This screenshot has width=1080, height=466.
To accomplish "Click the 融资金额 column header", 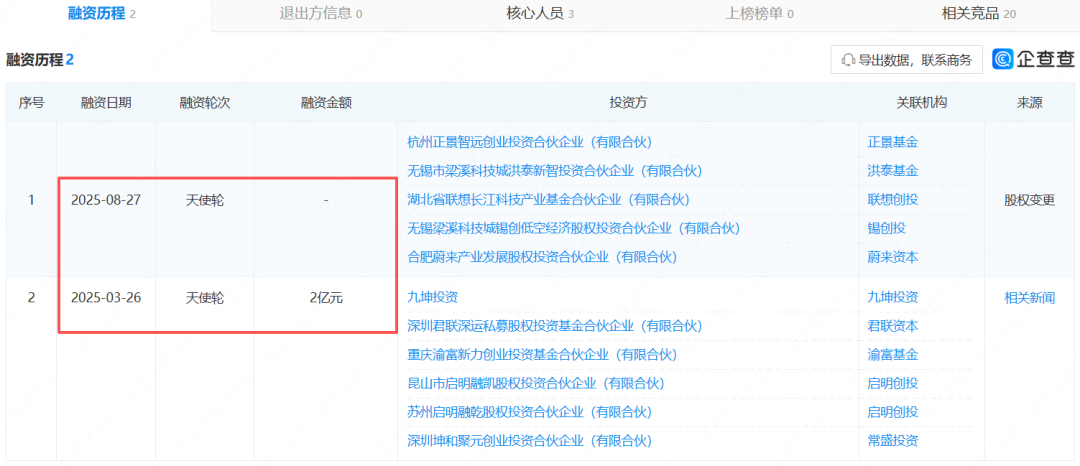I will [326, 103].
